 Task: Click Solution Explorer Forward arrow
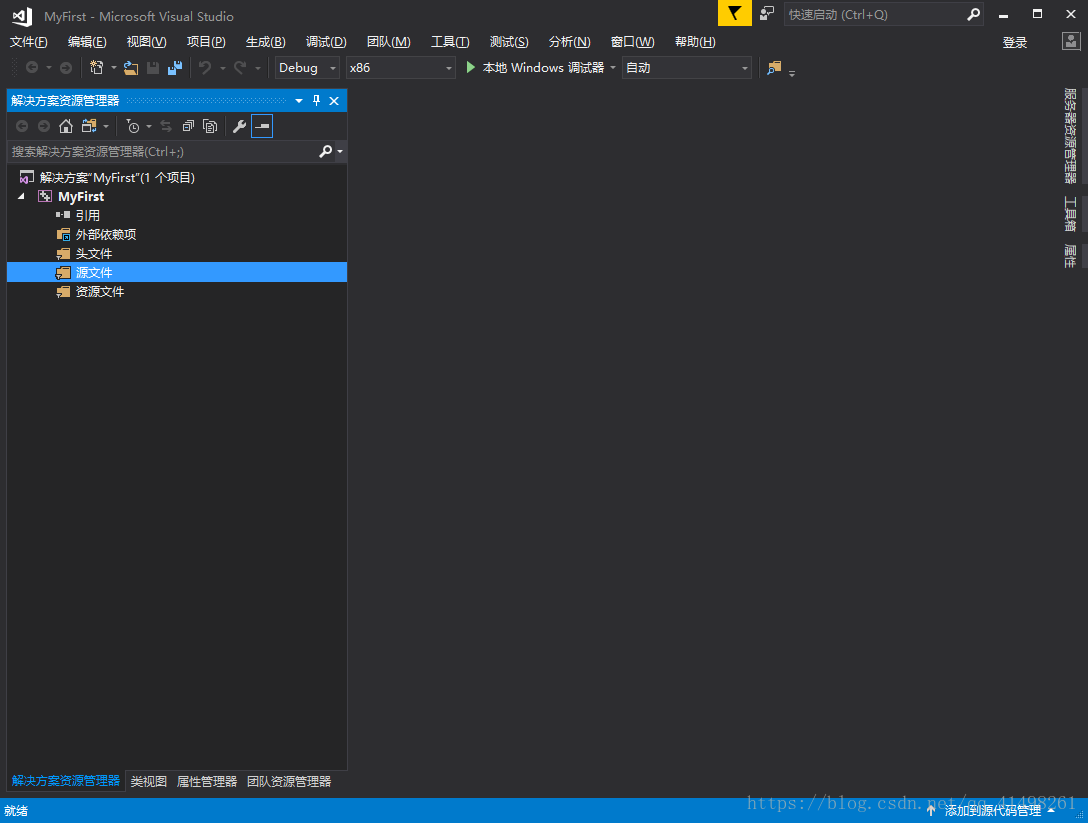[x=44, y=126]
